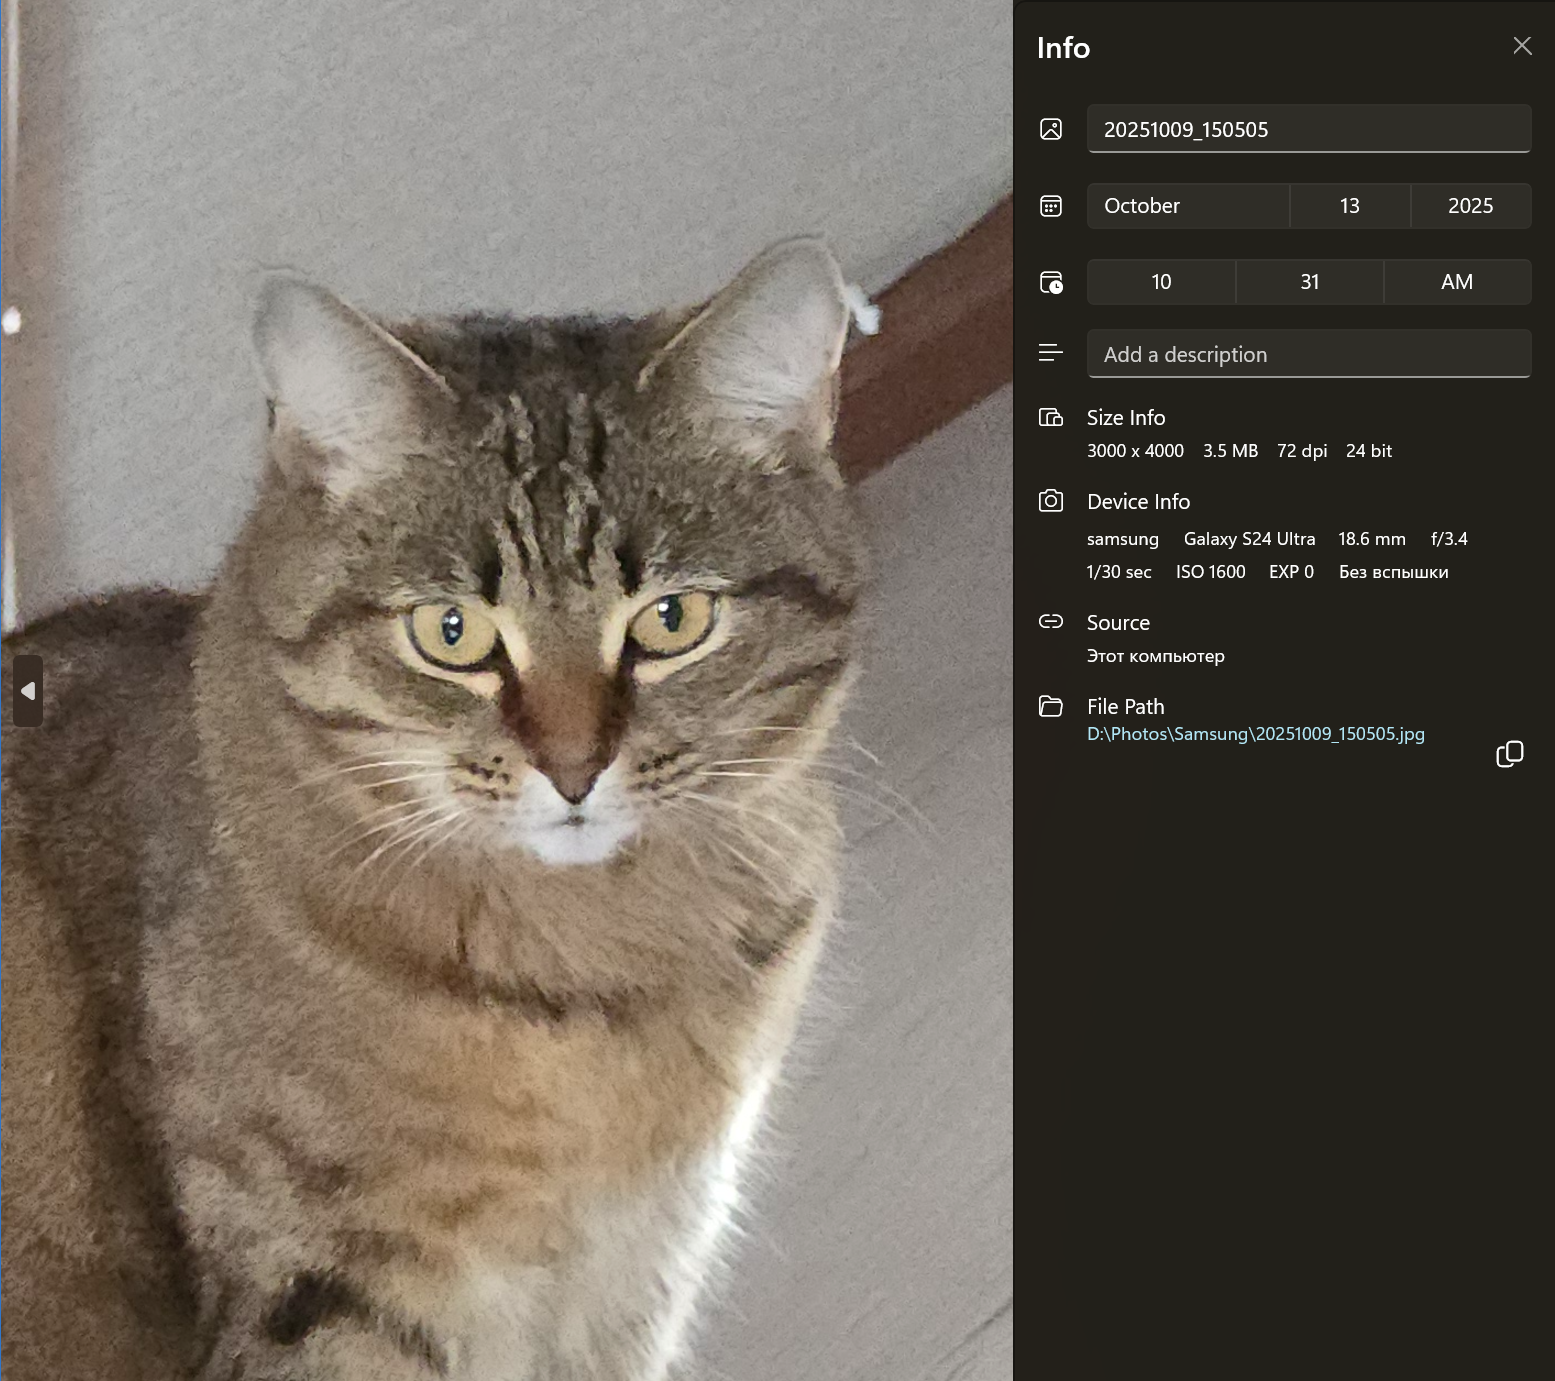Click the image icon beside the filename

point(1050,129)
